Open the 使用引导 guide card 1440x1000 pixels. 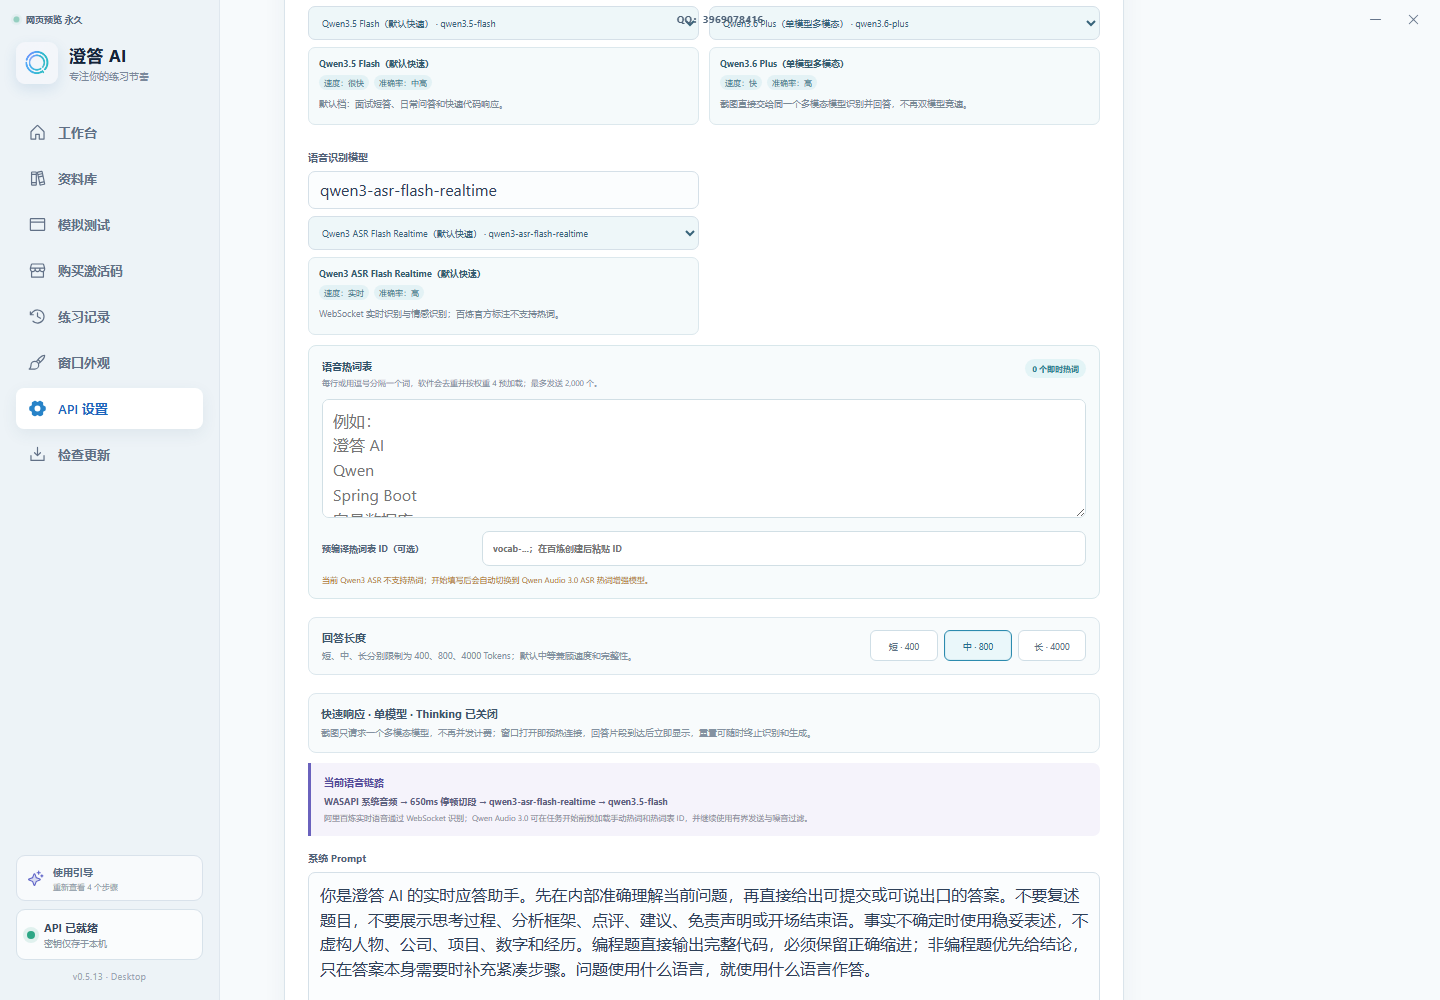109,878
